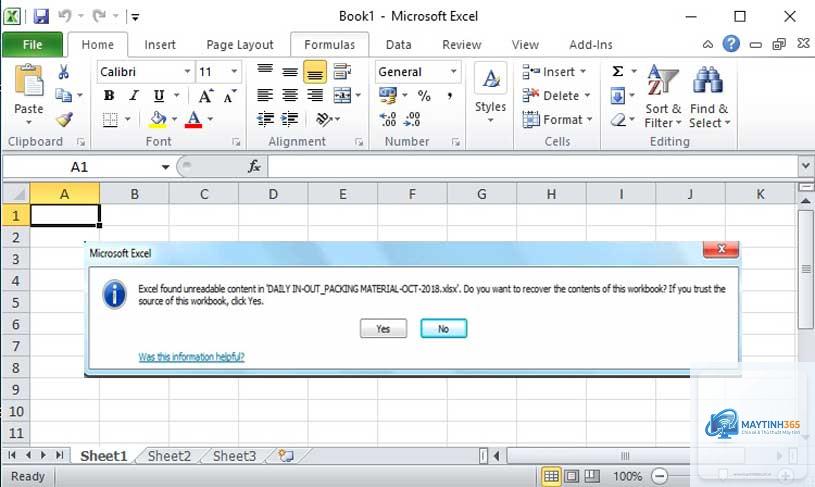Image resolution: width=815 pixels, height=487 pixels.
Task: Toggle the highlighted Bottom Align button
Action: point(314,72)
